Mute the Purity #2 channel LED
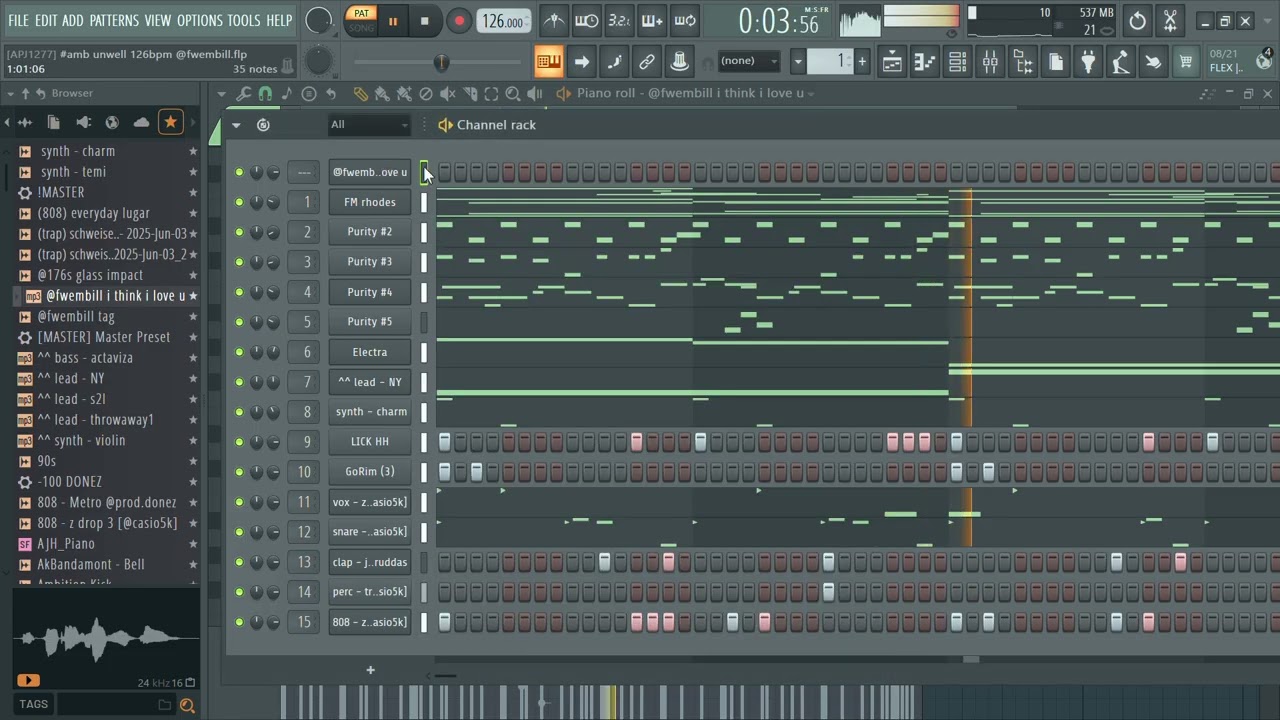Viewport: 1280px width, 720px height. tap(239, 232)
